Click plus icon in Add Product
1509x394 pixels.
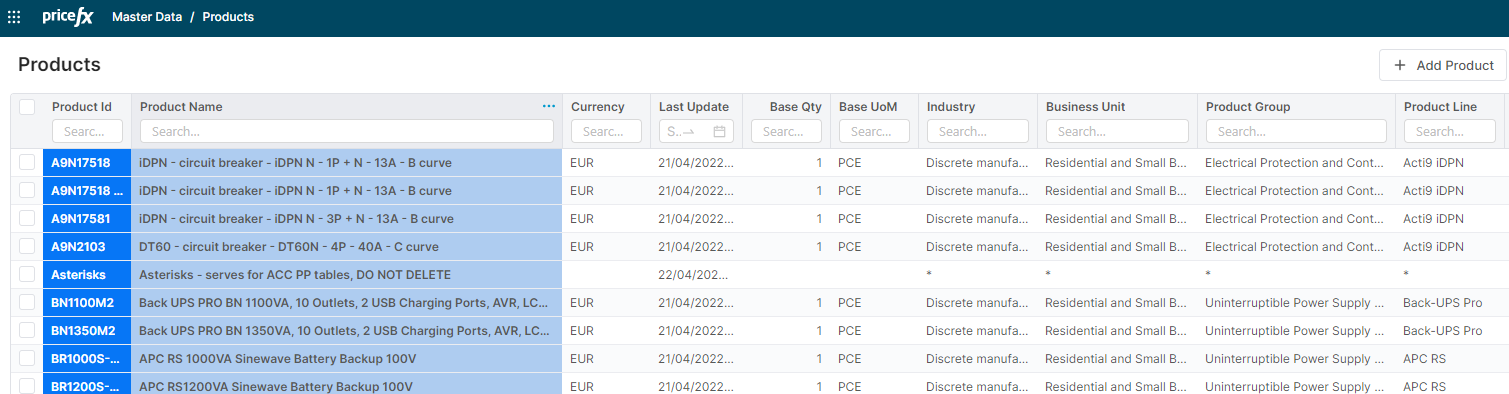click(x=1400, y=65)
